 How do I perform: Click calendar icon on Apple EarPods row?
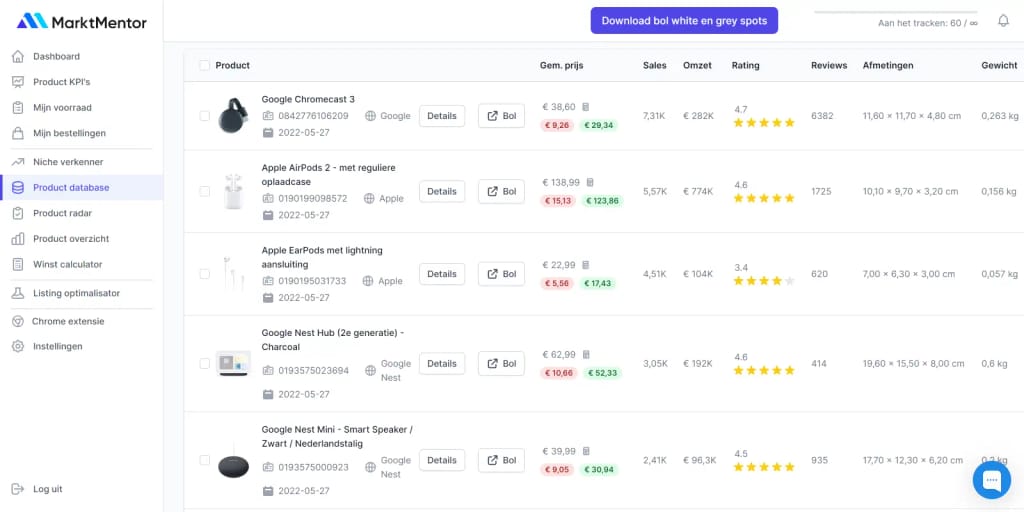coord(268,298)
